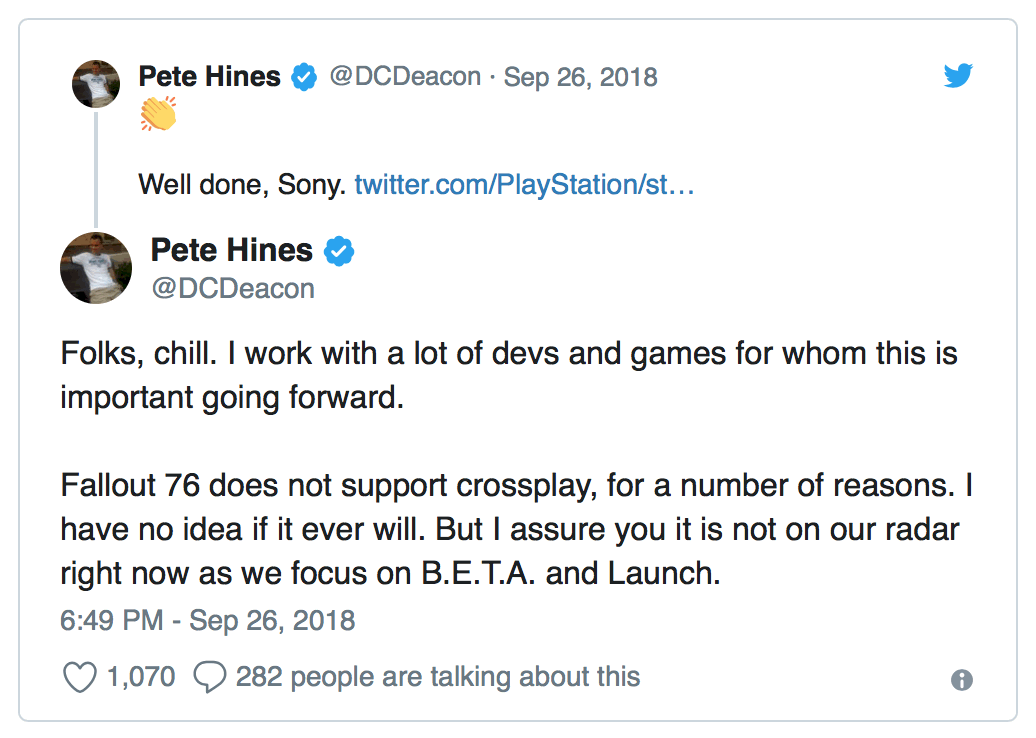Image resolution: width=1036 pixels, height=738 pixels.
Task: Open parent tweet's Sep 26, 2018 date
Action: pyautogui.click(x=580, y=77)
